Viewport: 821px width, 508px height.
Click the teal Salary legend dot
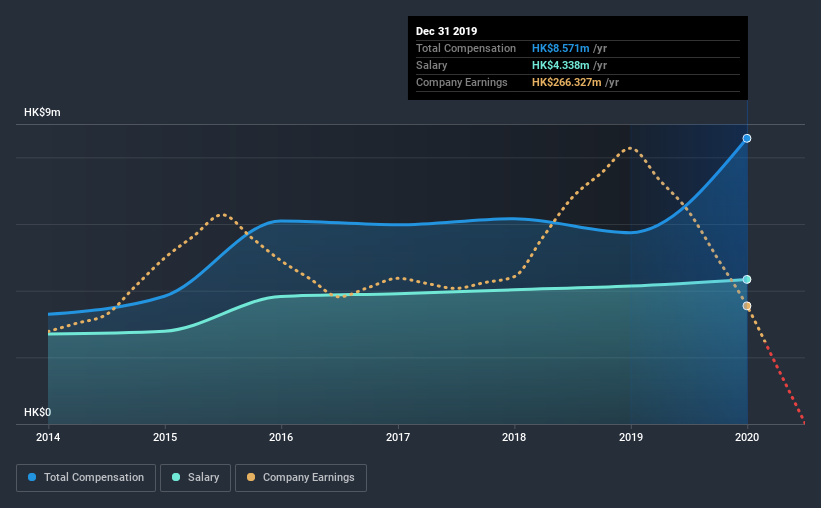(x=176, y=477)
